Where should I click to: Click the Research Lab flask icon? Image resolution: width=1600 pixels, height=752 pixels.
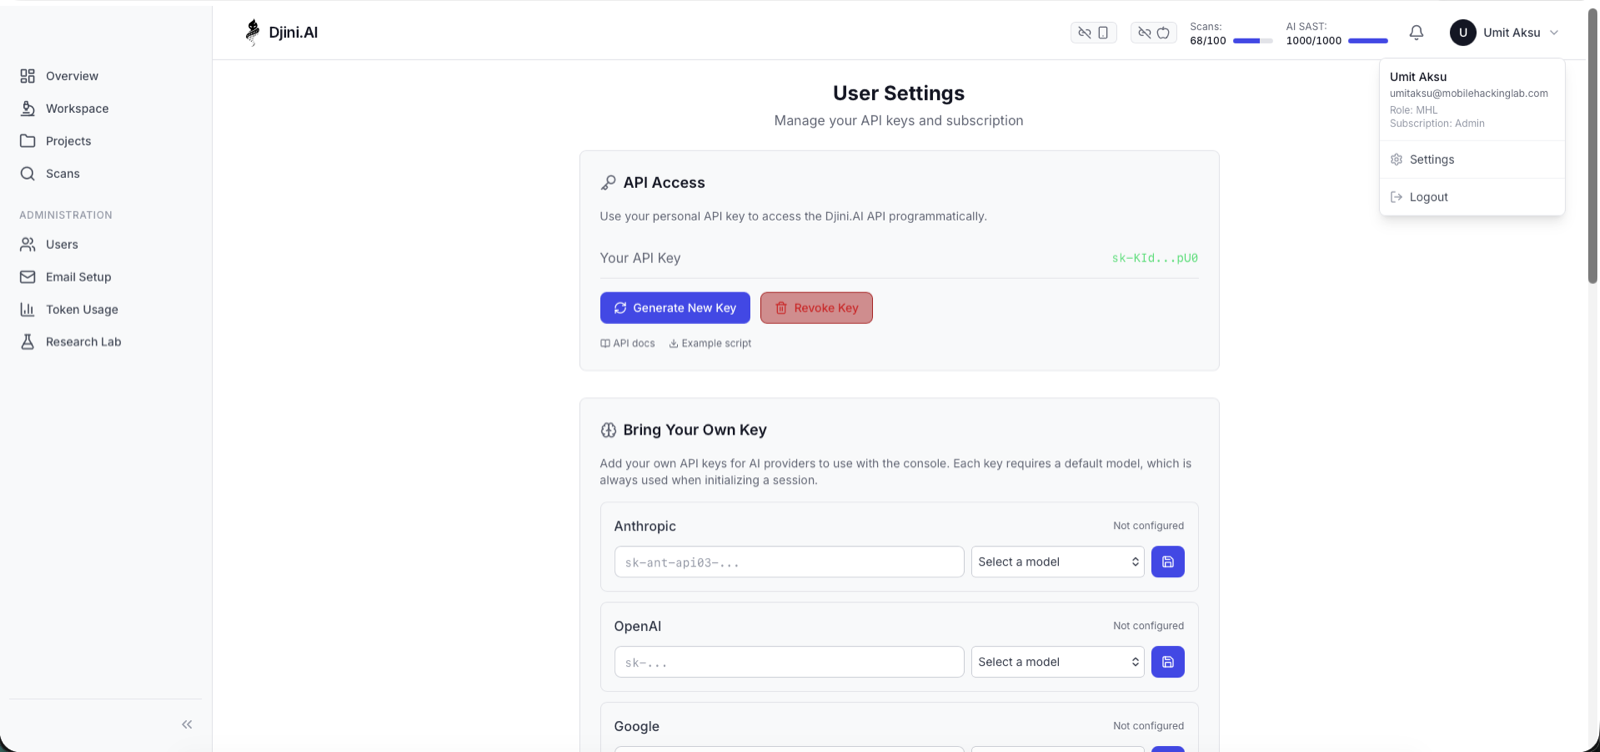pyautogui.click(x=28, y=342)
